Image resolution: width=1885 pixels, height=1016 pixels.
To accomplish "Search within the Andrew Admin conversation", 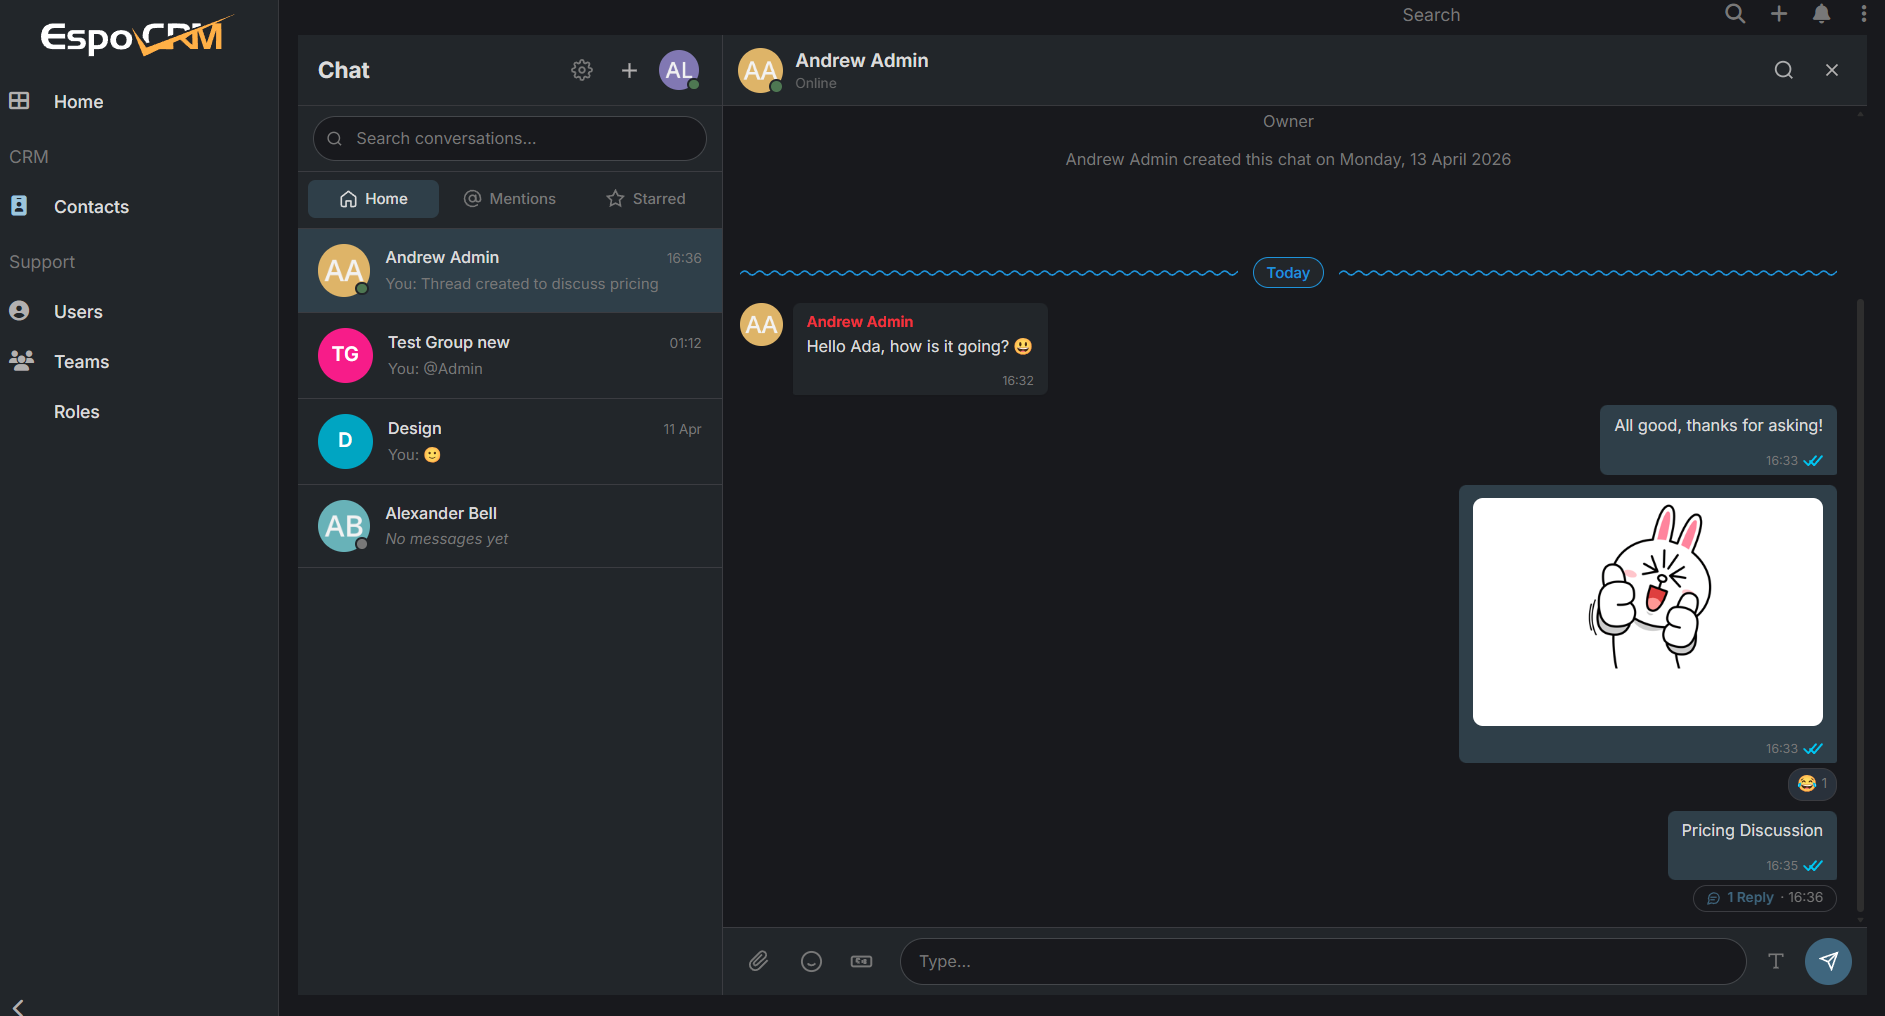I will (x=1783, y=70).
